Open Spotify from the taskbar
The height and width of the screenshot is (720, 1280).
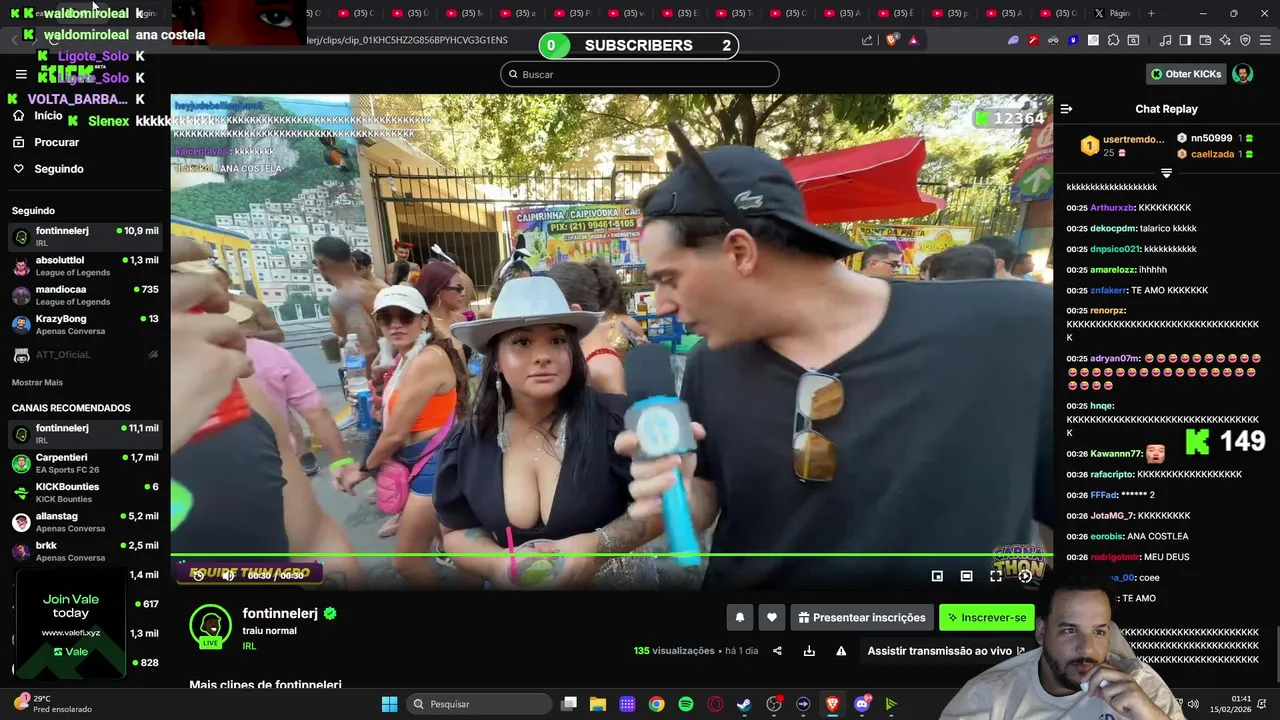coord(686,704)
